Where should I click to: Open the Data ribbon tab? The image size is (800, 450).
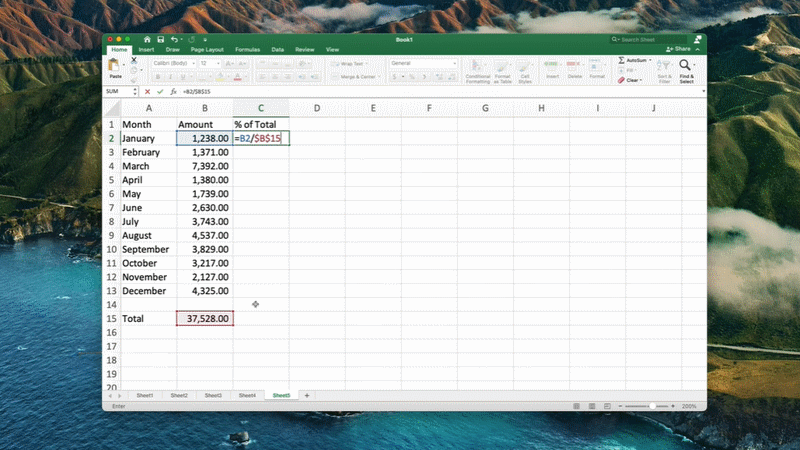point(278,49)
